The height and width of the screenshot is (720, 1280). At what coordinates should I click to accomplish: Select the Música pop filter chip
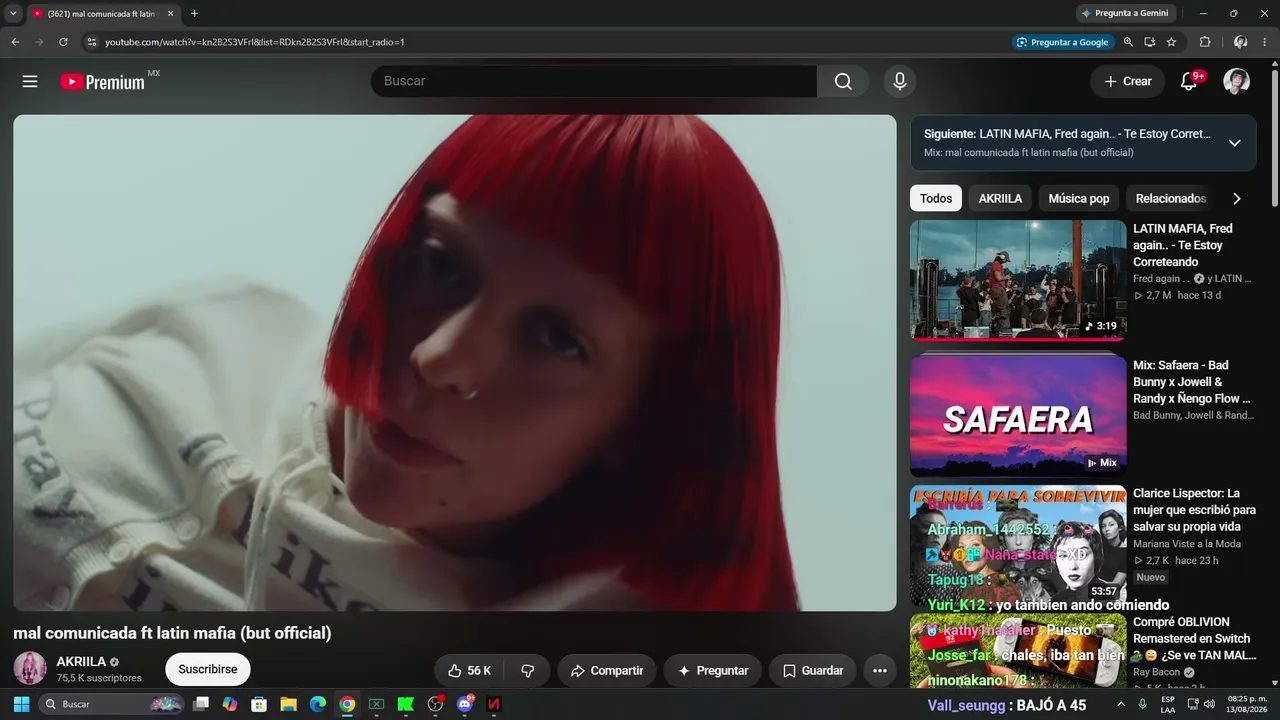pyautogui.click(x=1079, y=199)
